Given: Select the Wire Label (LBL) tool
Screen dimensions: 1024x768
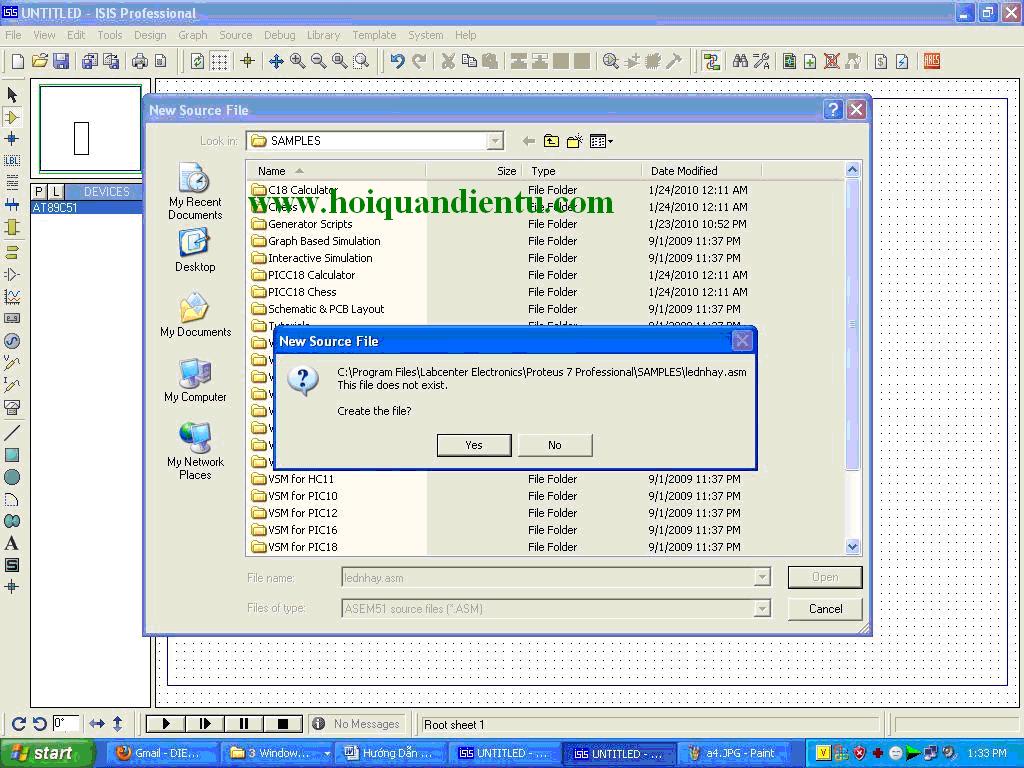Looking at the screenshot, I should pyautogui.click(x=12, y=161).
